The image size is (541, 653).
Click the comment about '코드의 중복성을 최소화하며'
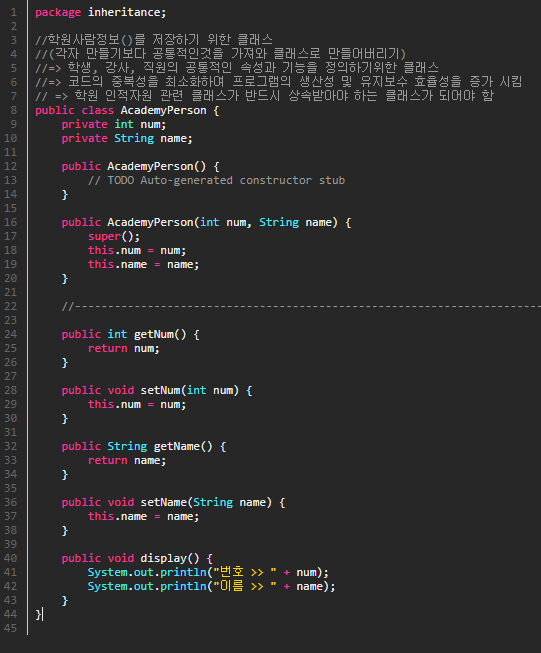pos(146,82)
